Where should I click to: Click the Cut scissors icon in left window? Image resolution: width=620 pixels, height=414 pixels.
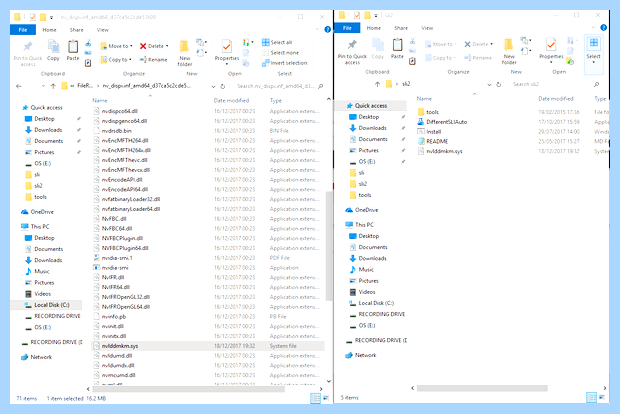[88, 43]
